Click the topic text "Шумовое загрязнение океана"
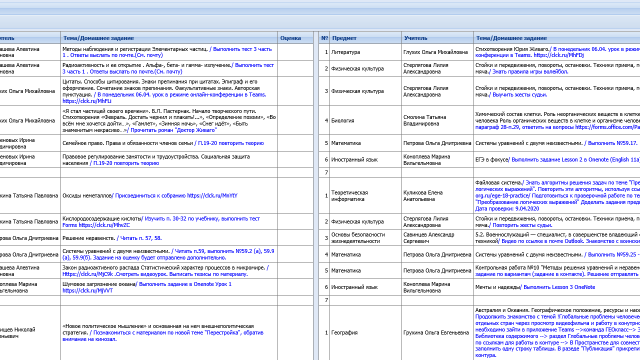This screenshot has width=640, height=360. (99, 284)
